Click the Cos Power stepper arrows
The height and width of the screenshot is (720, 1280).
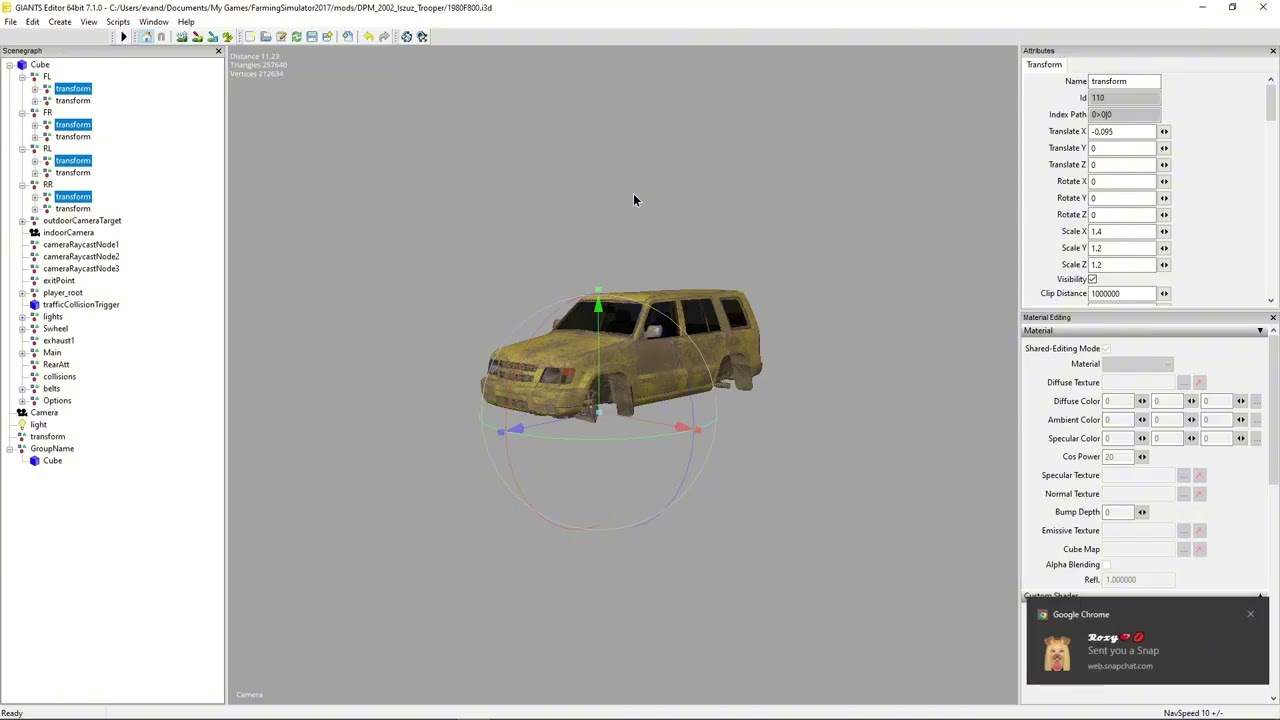1142,457
